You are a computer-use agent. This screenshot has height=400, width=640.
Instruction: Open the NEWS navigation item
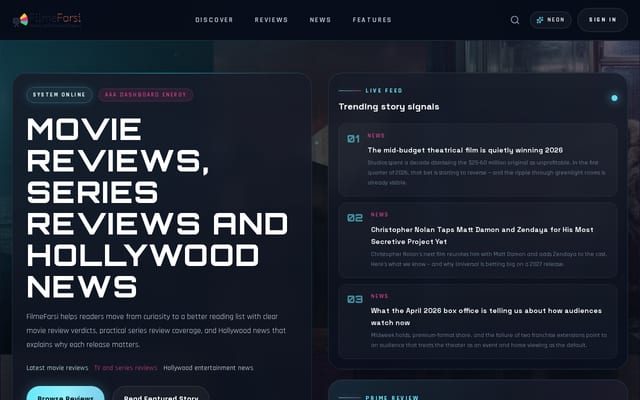click(320, 20)
